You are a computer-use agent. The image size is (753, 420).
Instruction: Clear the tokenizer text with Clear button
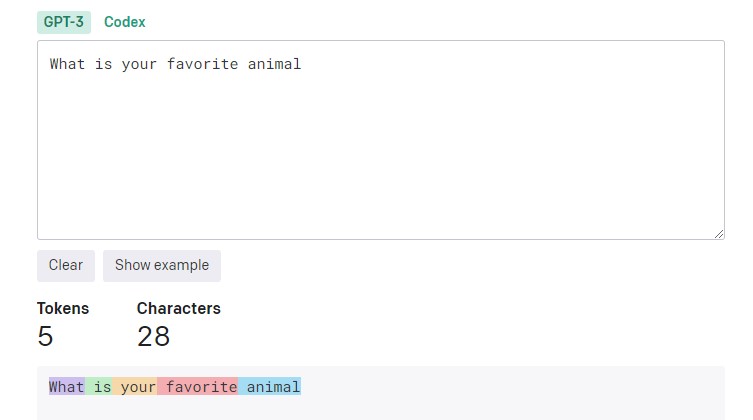point(66,265)
